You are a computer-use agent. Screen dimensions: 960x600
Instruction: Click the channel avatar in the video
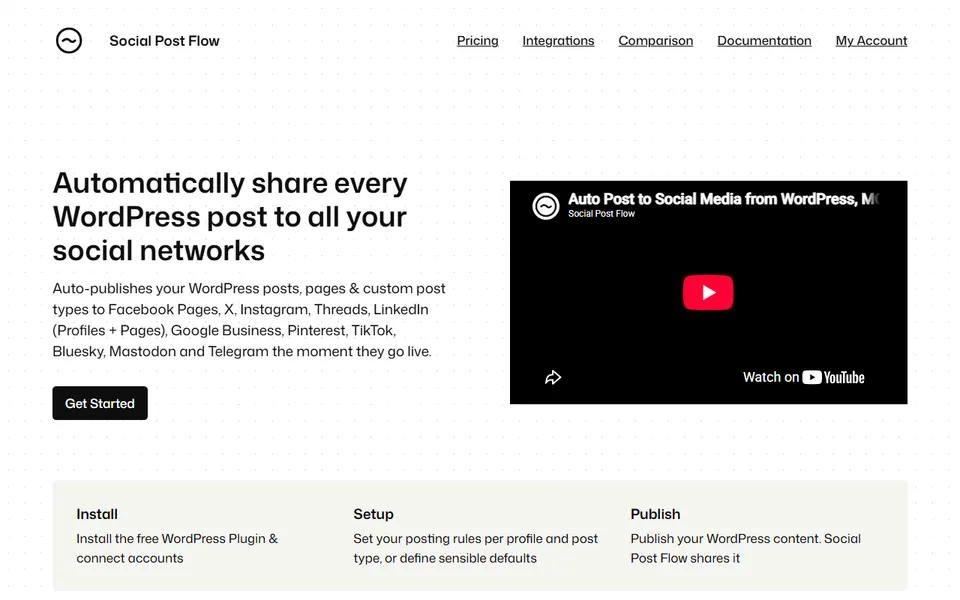[x=546, y=206]
